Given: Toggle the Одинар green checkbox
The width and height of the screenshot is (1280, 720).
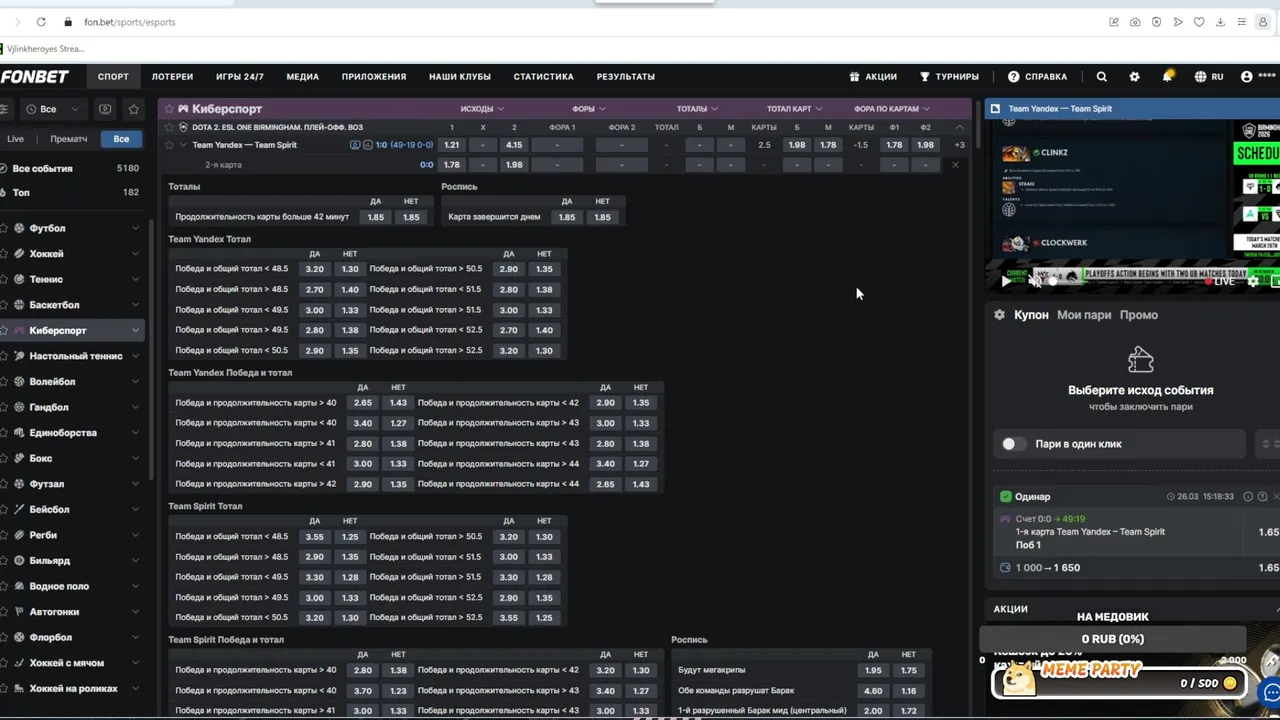Looking at the screenshot, I should coord(1005,496).
